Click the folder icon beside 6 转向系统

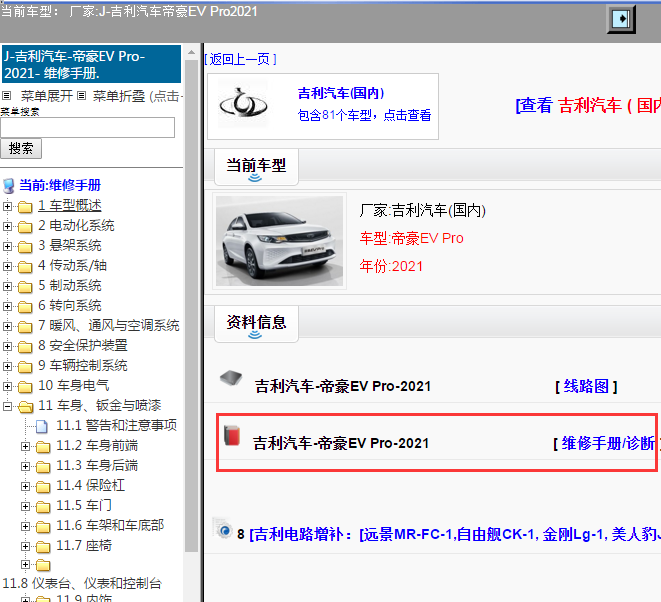pyautogui.click(x=25, y=306)
